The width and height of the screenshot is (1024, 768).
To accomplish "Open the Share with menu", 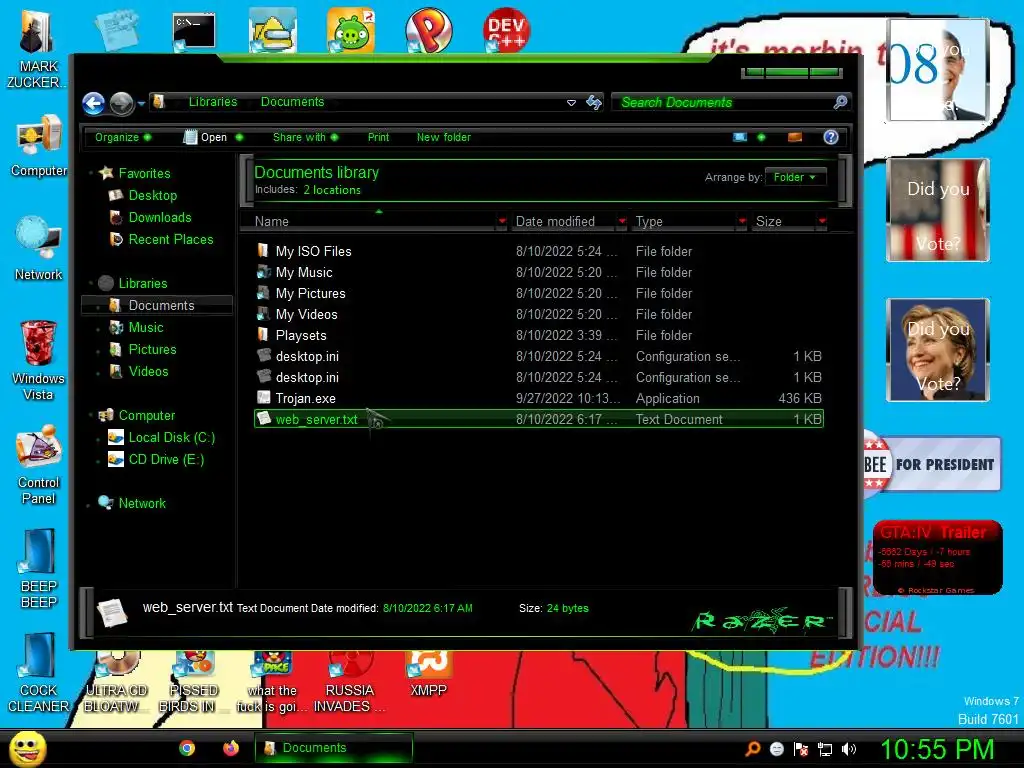I will pyautogui.click(x=305, y=137).
